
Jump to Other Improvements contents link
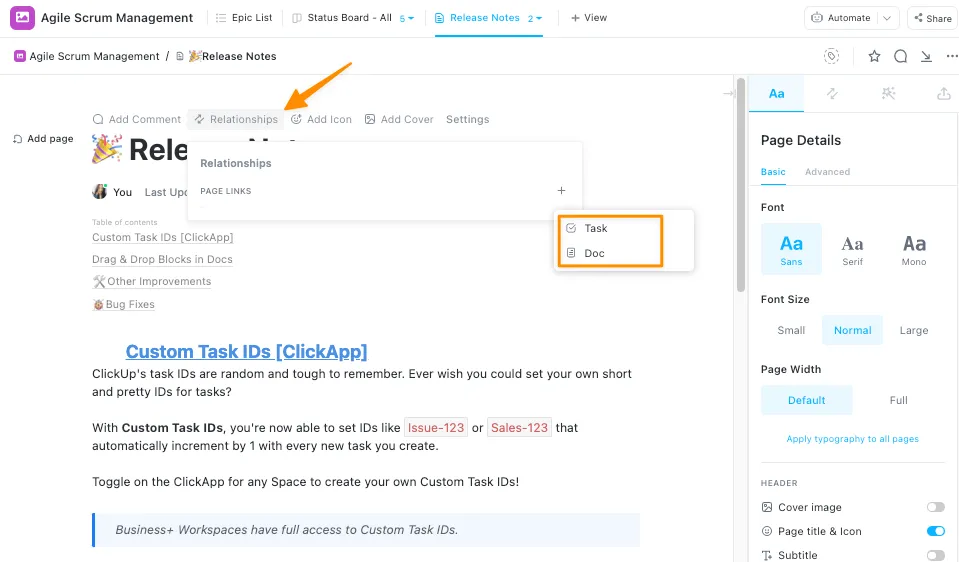(x=152, y=281)
